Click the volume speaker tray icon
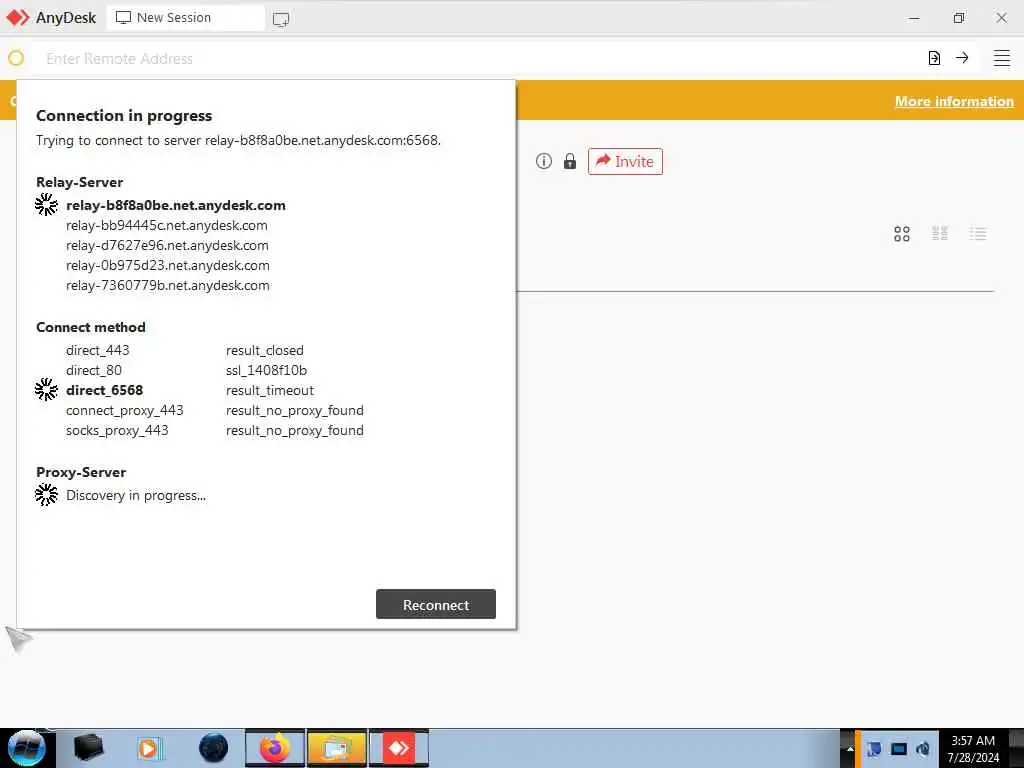1024x768 pixels. tap(923, 748)
